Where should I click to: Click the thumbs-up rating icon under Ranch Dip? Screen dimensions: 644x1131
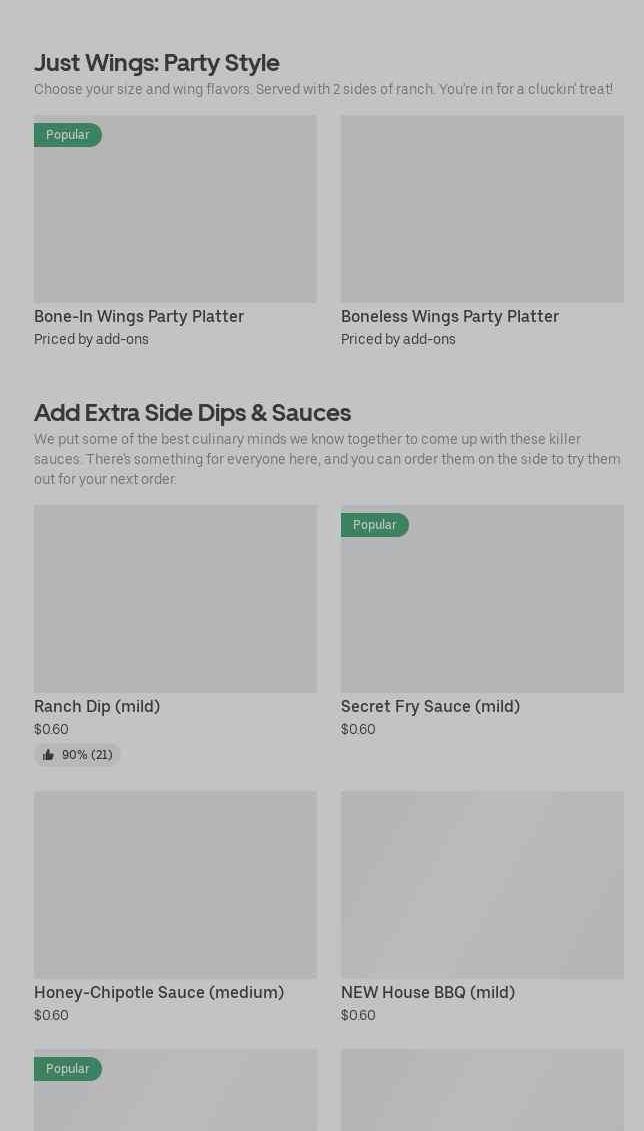(48, 754)
